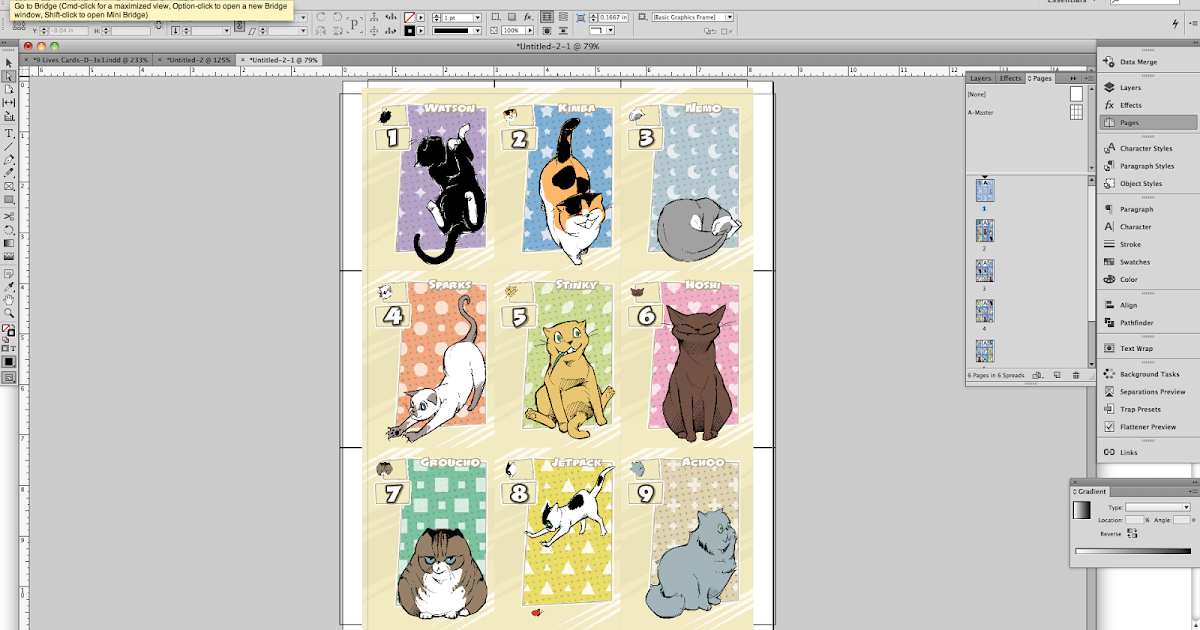Select the Page tool

coord(9,89)
